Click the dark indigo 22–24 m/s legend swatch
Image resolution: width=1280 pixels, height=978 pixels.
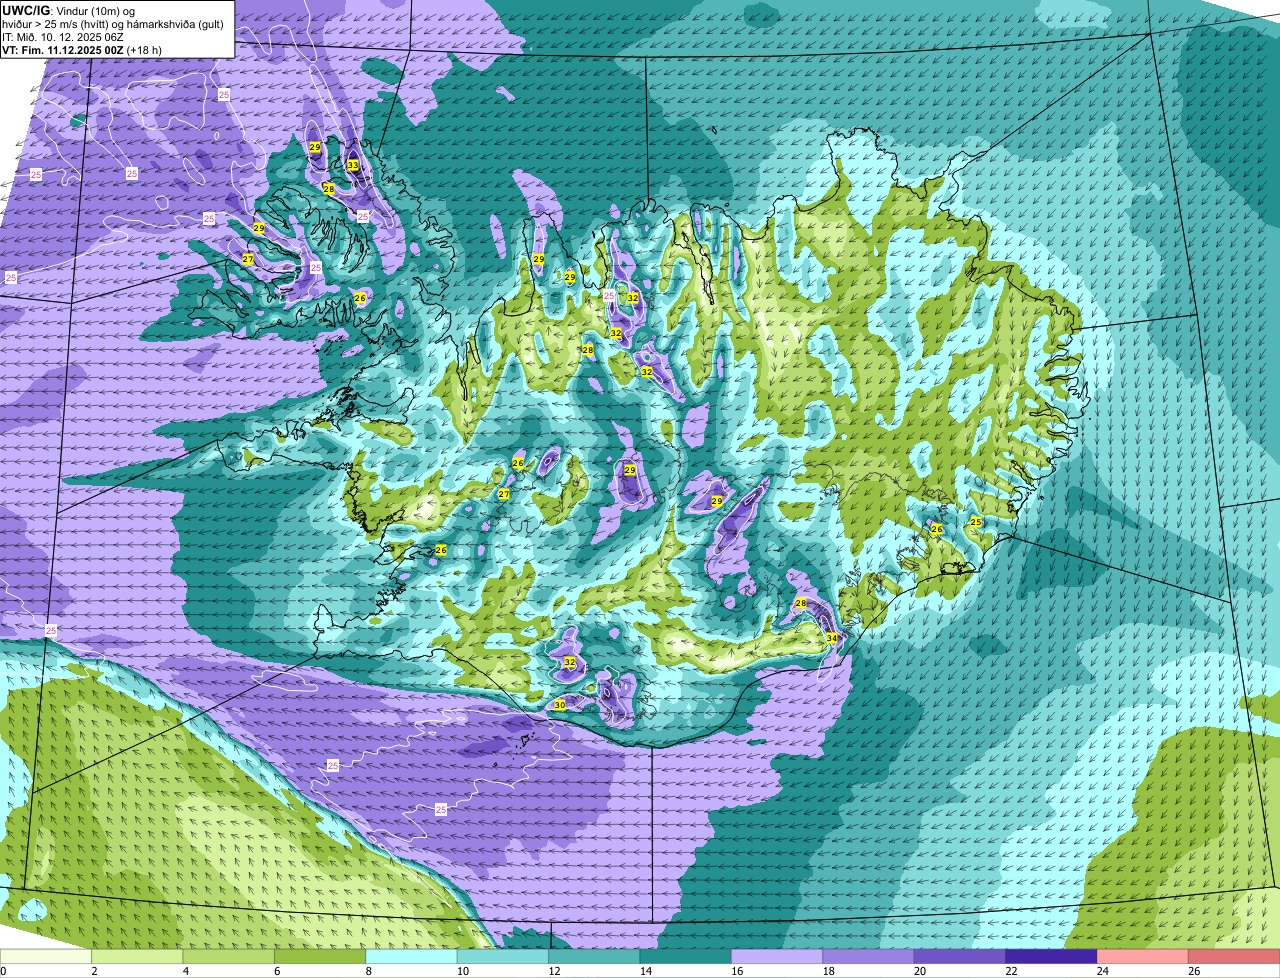click(x=1051, y=956)
